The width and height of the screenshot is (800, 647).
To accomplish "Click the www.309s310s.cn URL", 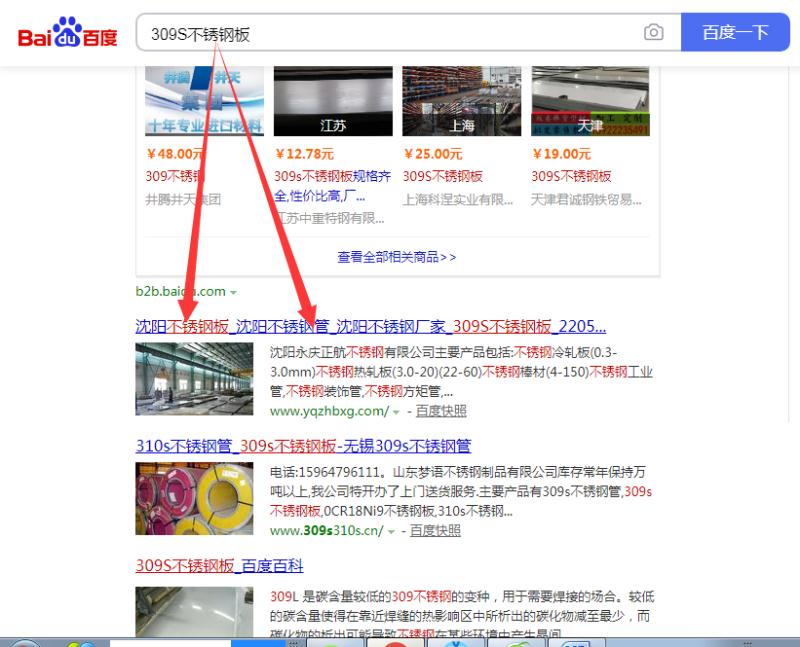I will (327, 531).
